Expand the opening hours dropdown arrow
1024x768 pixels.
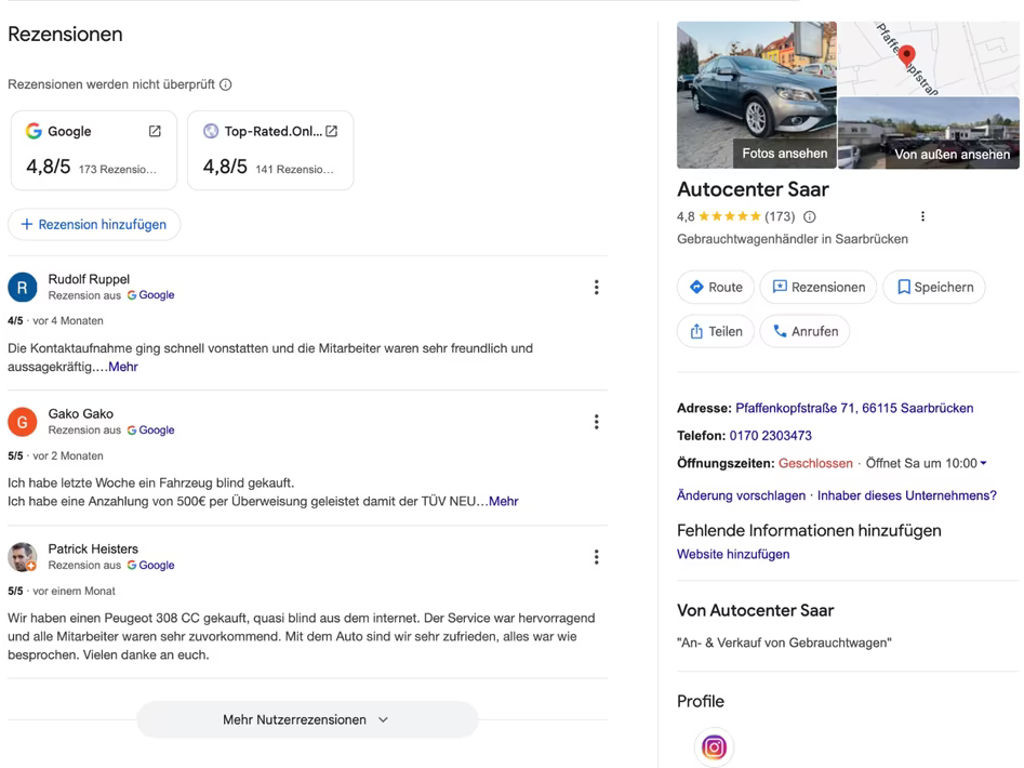click(x=984, y=463)
